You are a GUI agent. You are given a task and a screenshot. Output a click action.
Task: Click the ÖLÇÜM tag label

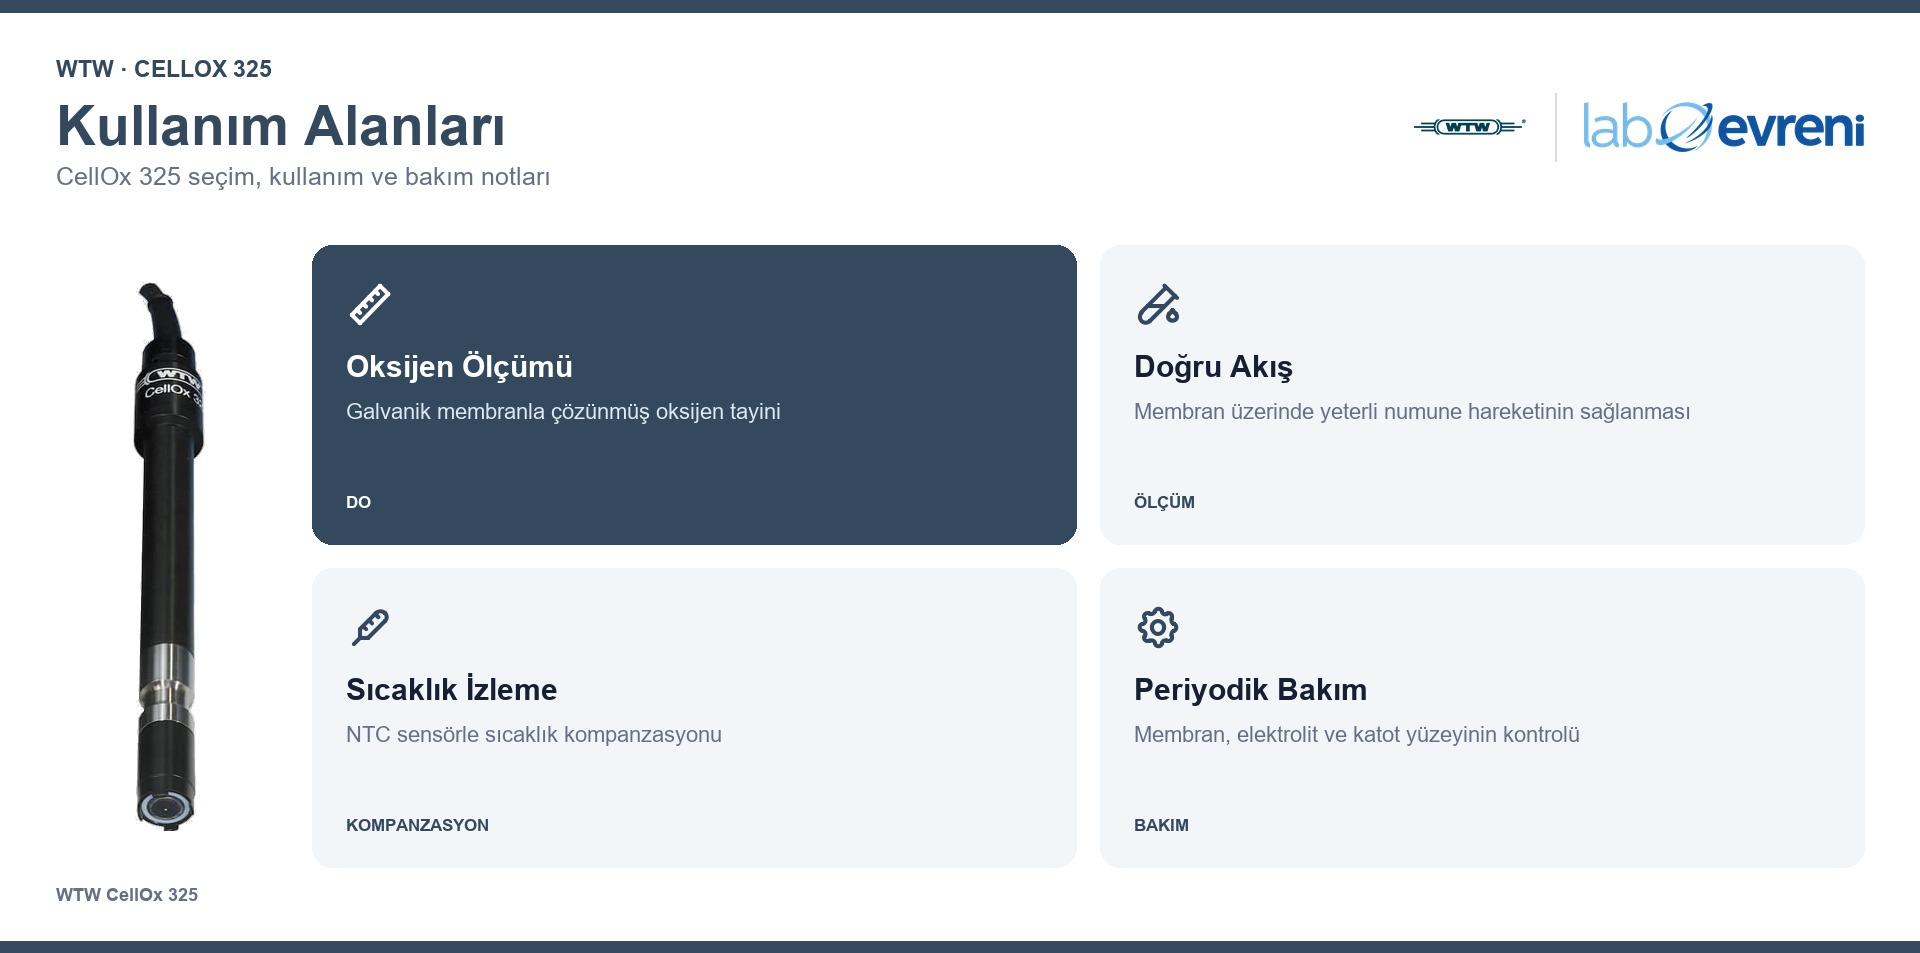1164,502
